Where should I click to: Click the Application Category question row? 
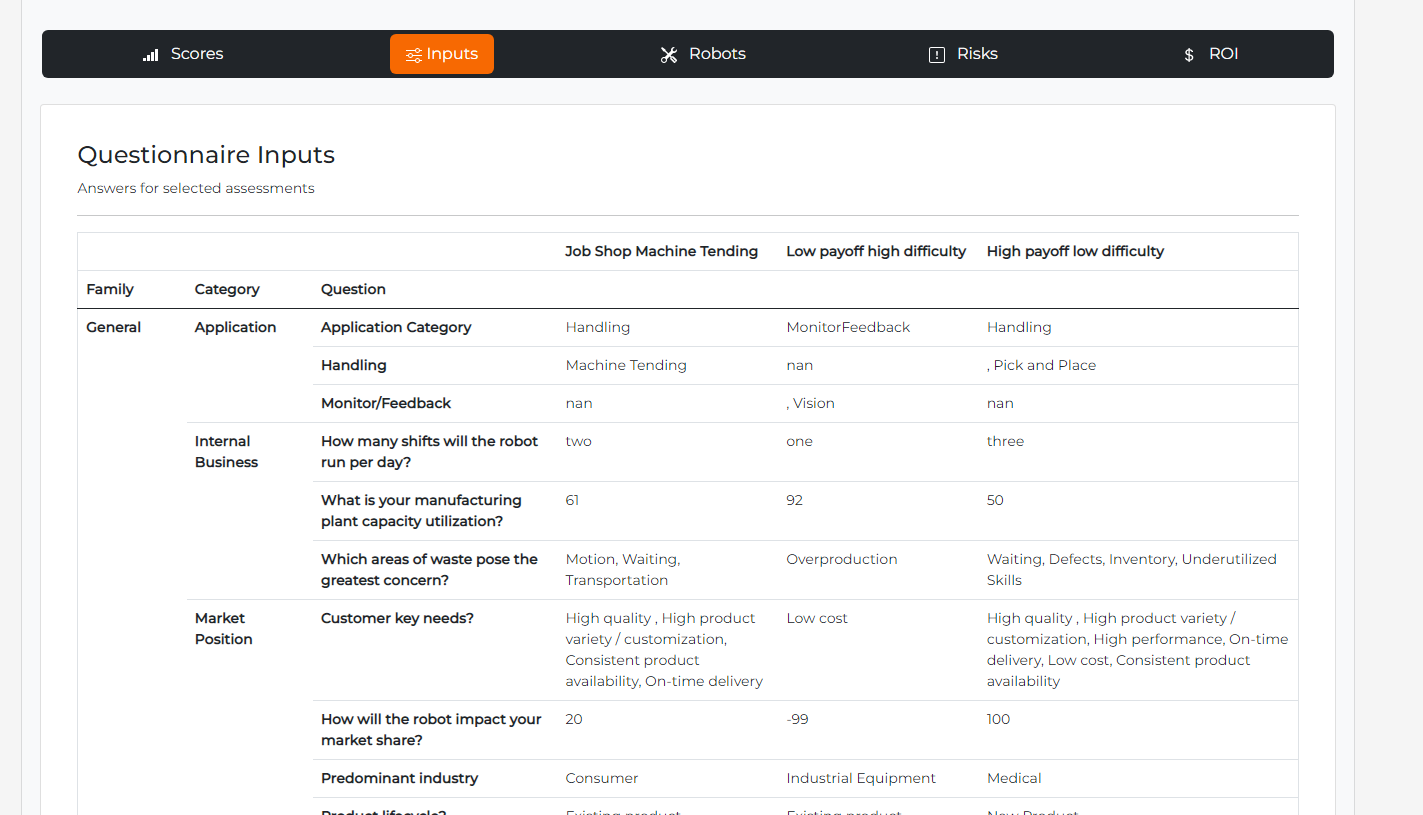click(396, 327)
